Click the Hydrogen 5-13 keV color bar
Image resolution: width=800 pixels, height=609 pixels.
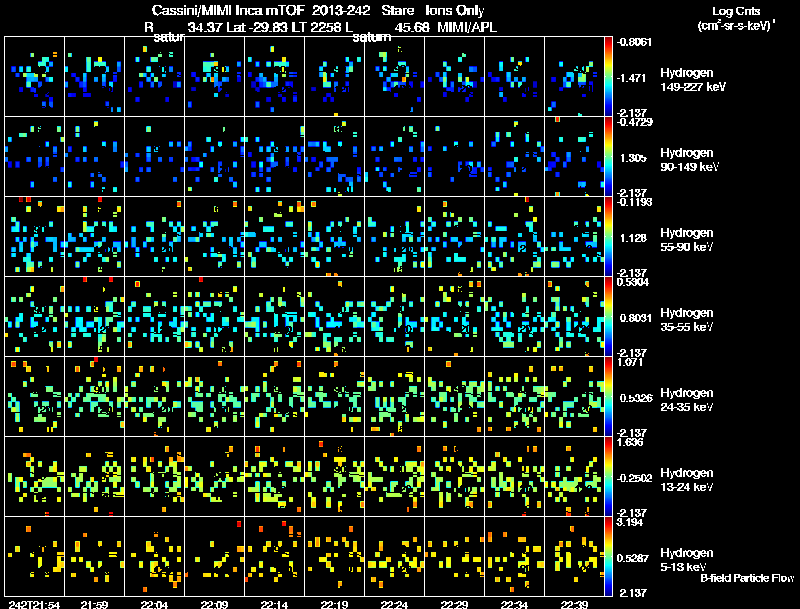click(608, 557)
